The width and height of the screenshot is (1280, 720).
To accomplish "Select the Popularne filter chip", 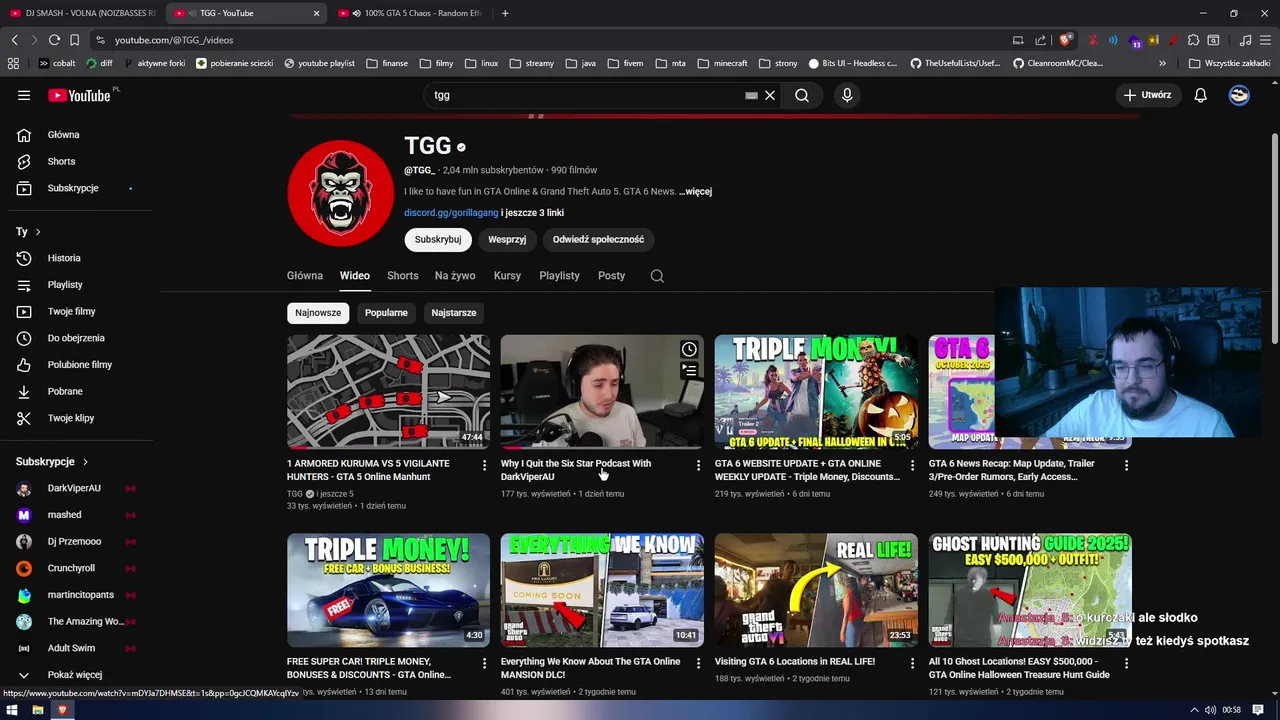I will coord(386,313).
